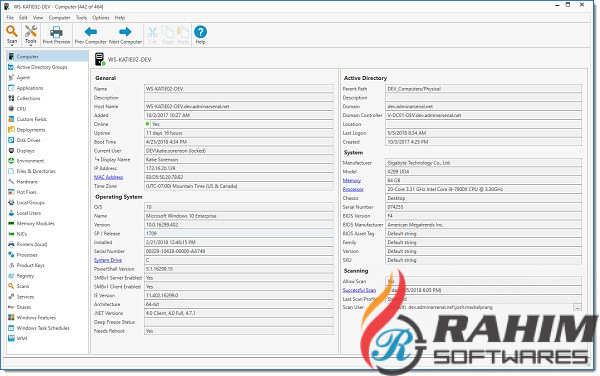Click the MAC Address link

[x=109, y=177]
